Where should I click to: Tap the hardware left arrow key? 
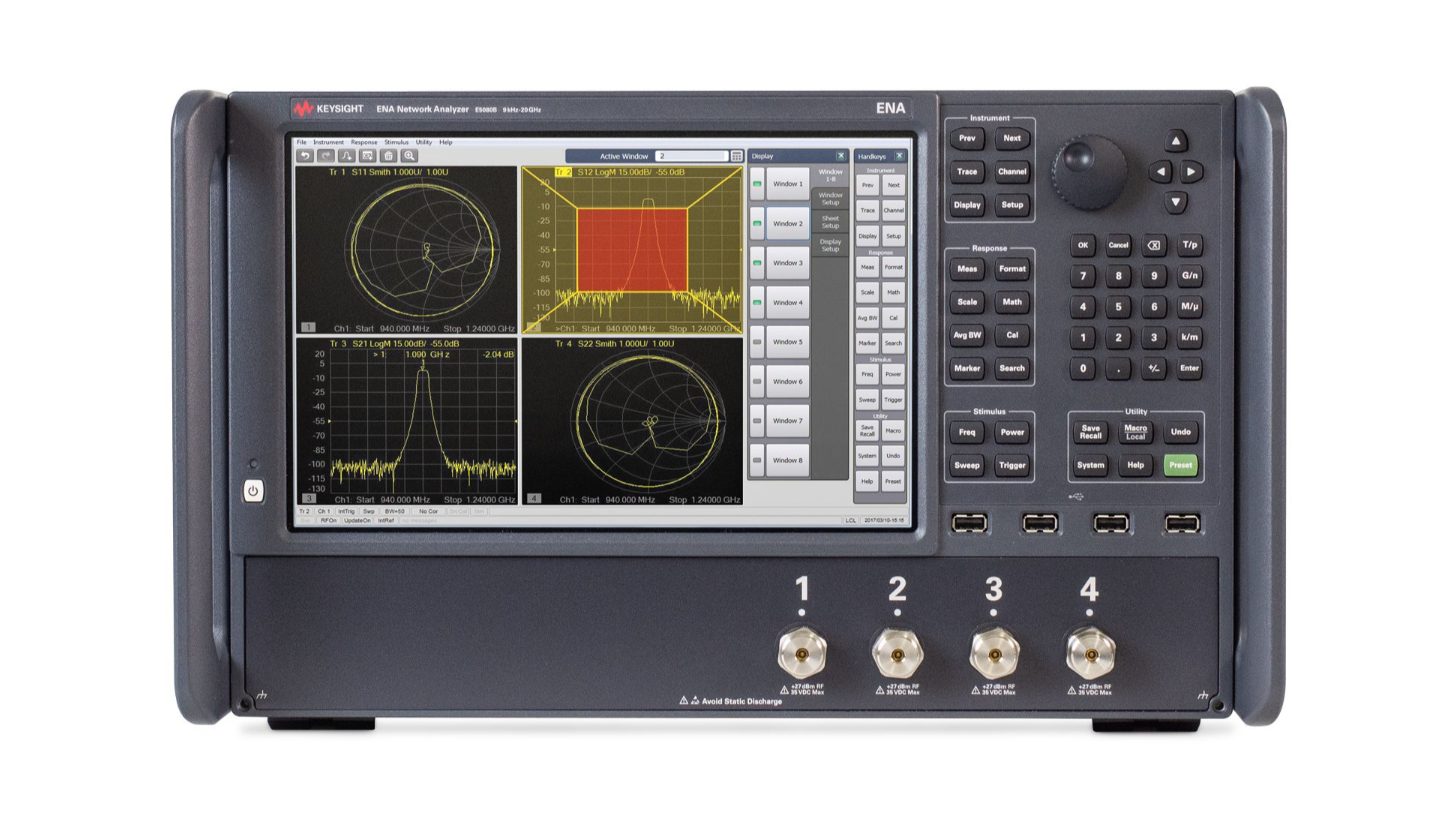coord(1160,172)
